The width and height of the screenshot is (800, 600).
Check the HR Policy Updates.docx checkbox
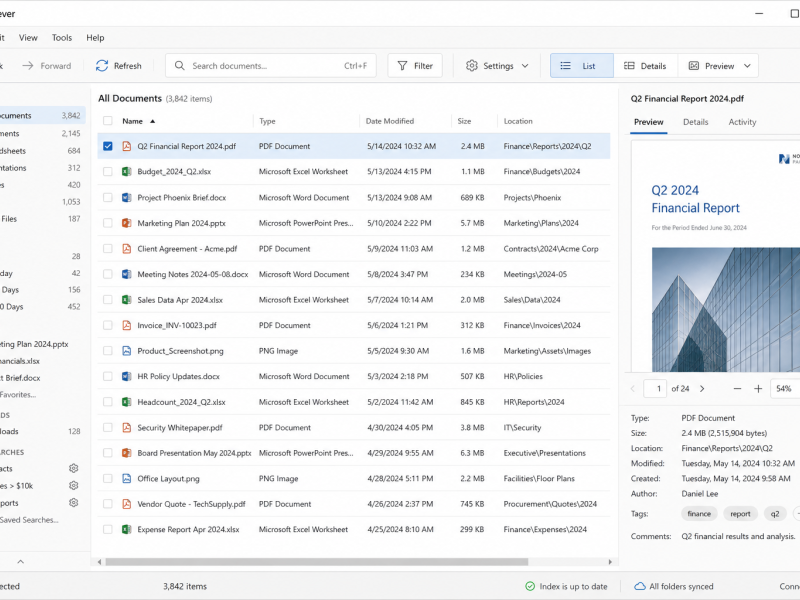(x=108, y=377)
